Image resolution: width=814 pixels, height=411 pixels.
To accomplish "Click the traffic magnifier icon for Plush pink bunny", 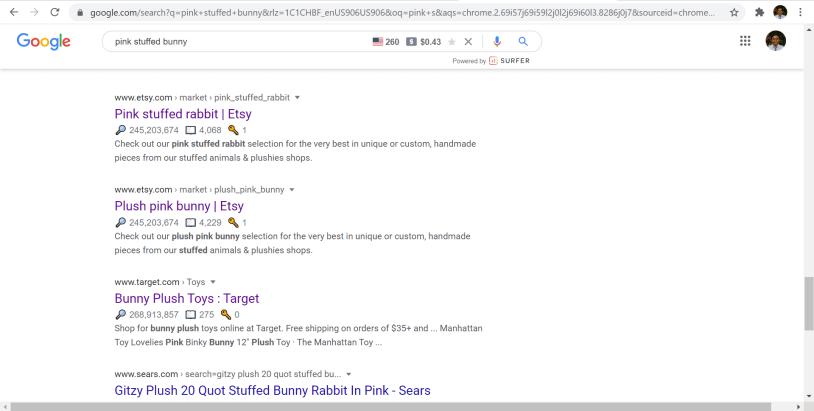I will [120, 223].
